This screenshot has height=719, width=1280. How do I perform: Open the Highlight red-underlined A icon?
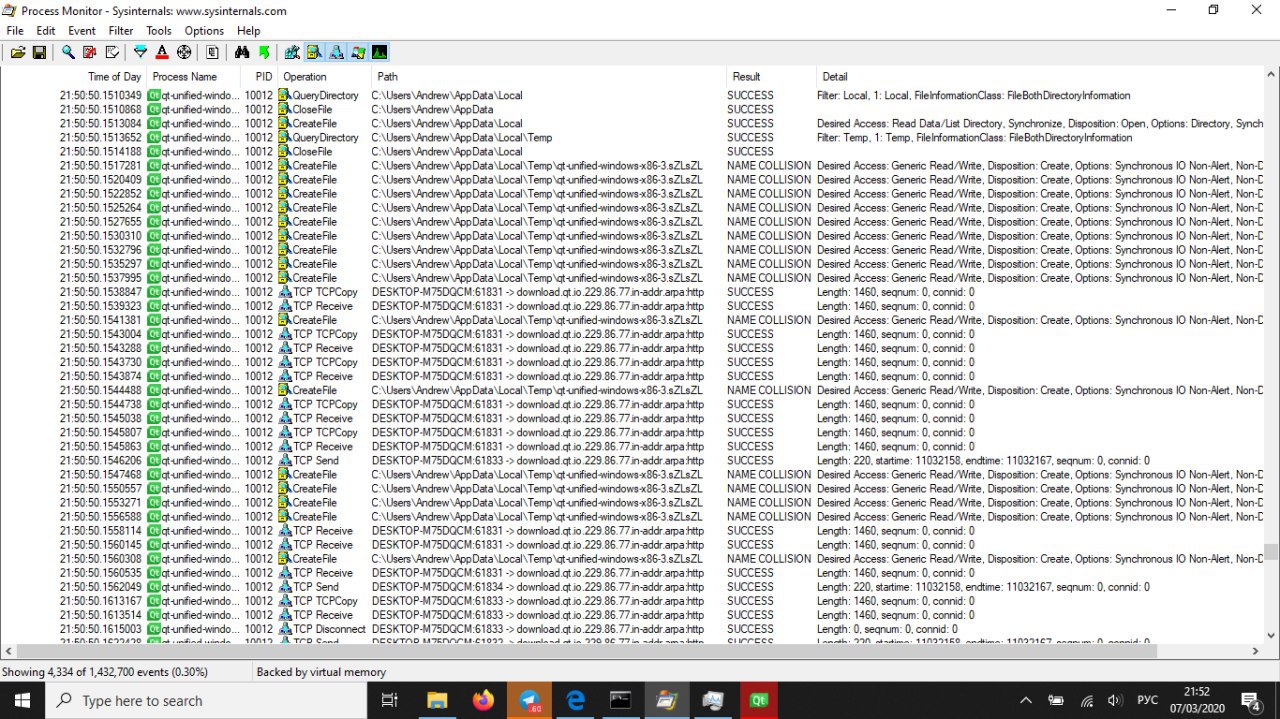162,52
